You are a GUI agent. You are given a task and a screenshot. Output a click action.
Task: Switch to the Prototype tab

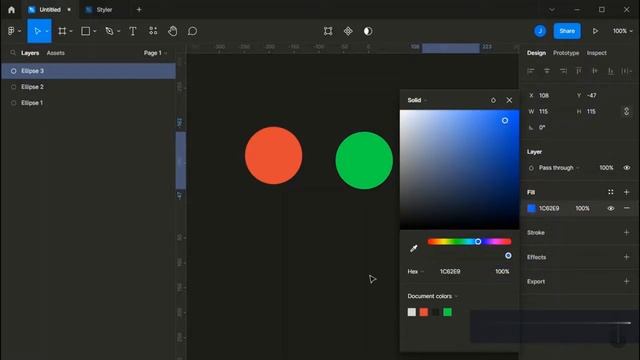[x=566, y=53]
